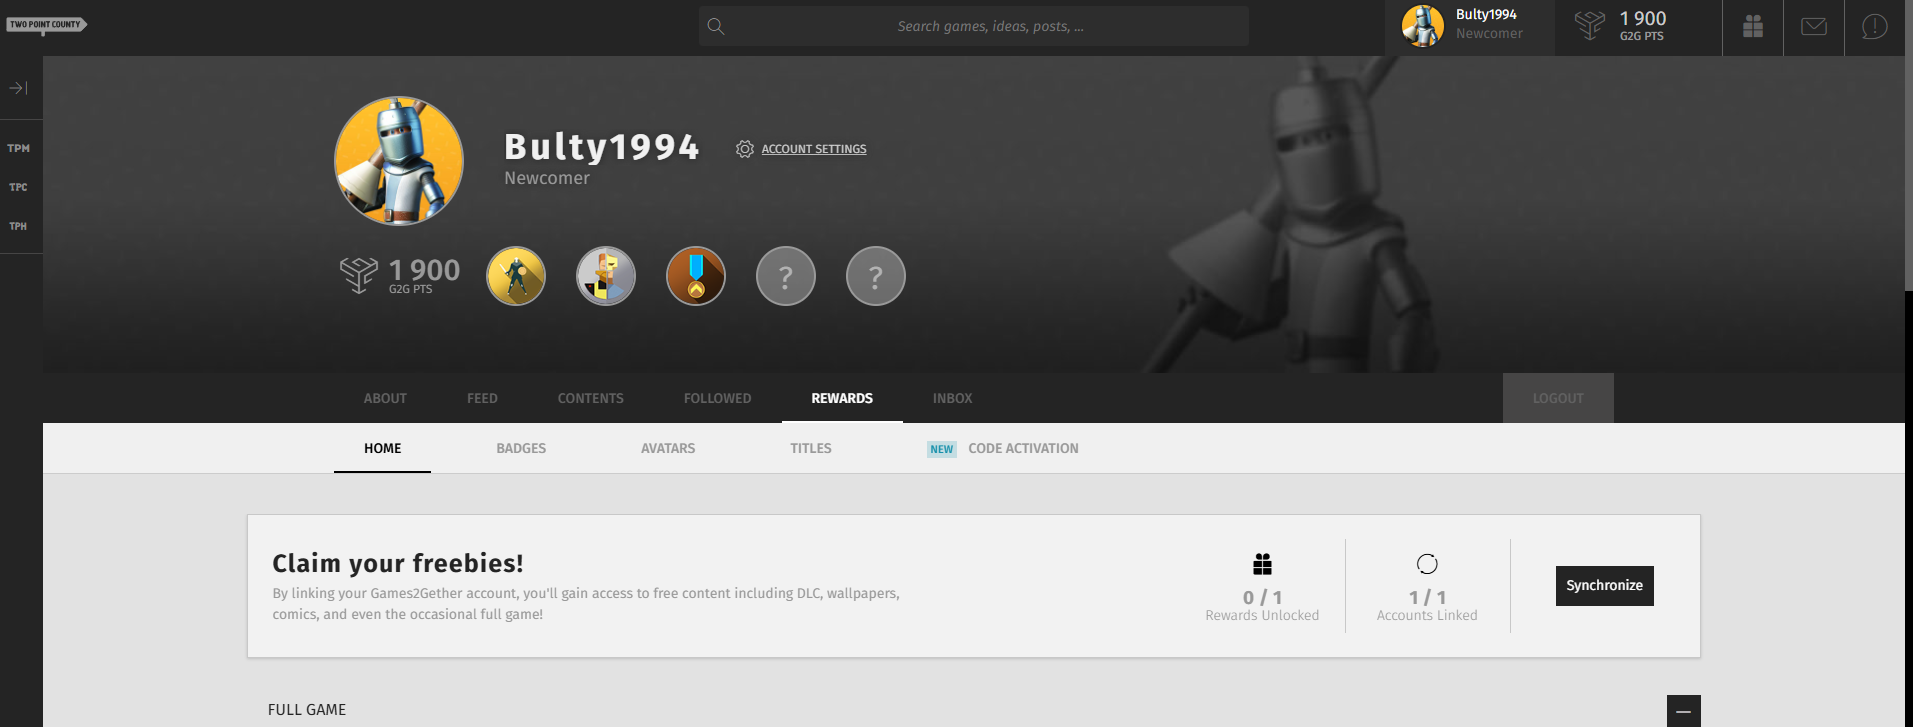Screen dimensions: 1913x727
Task: Focus the search games input field
Action: (974, 26)
